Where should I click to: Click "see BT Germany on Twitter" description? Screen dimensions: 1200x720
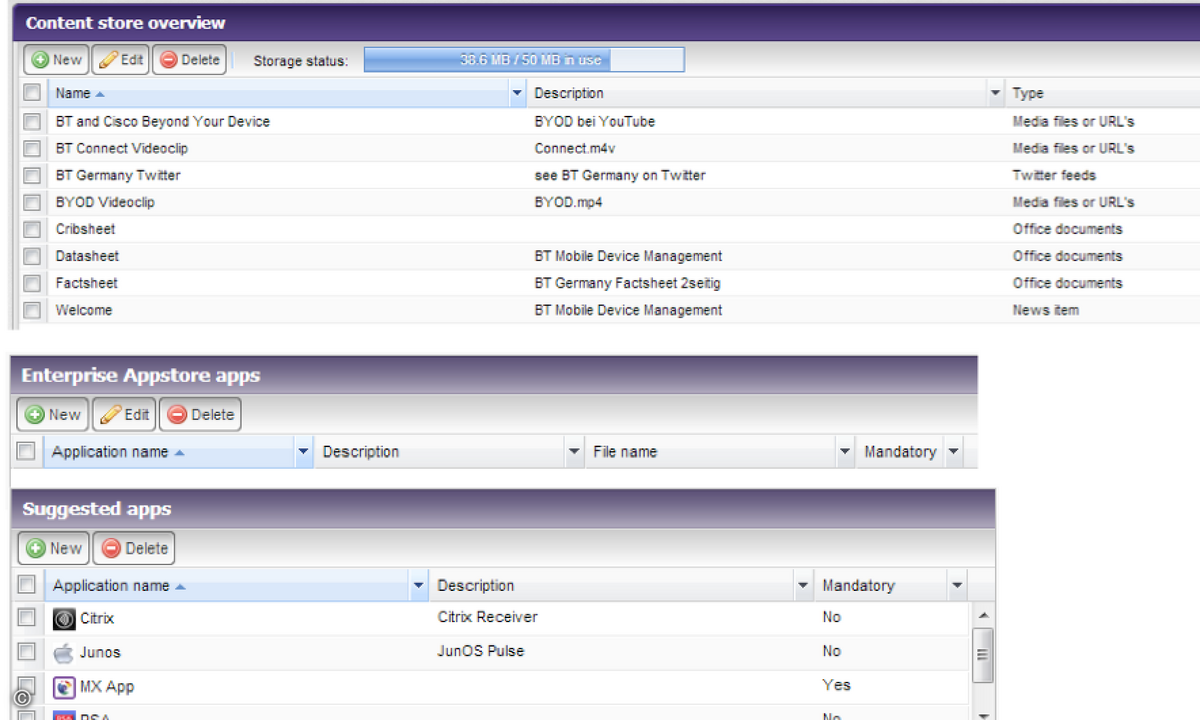pyautogui.click(x=620, y=175)
